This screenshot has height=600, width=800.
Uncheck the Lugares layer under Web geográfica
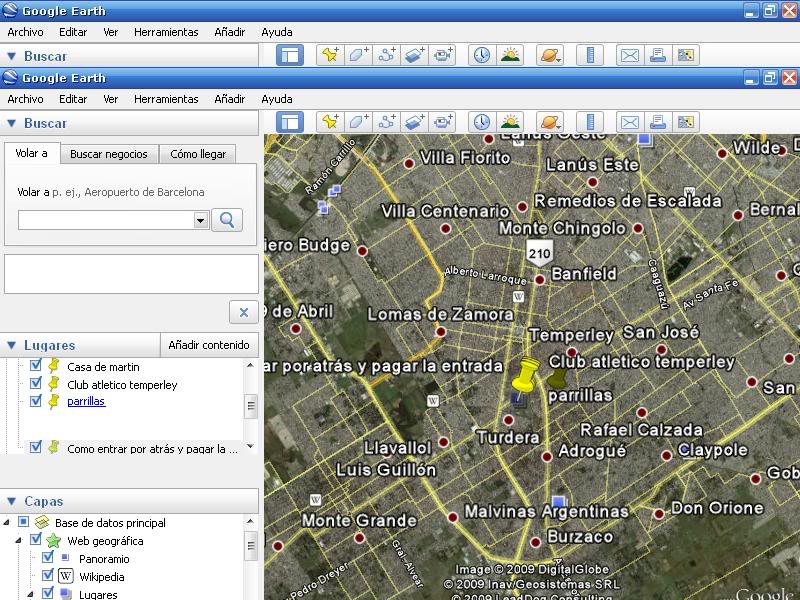(x=48, y=593)
